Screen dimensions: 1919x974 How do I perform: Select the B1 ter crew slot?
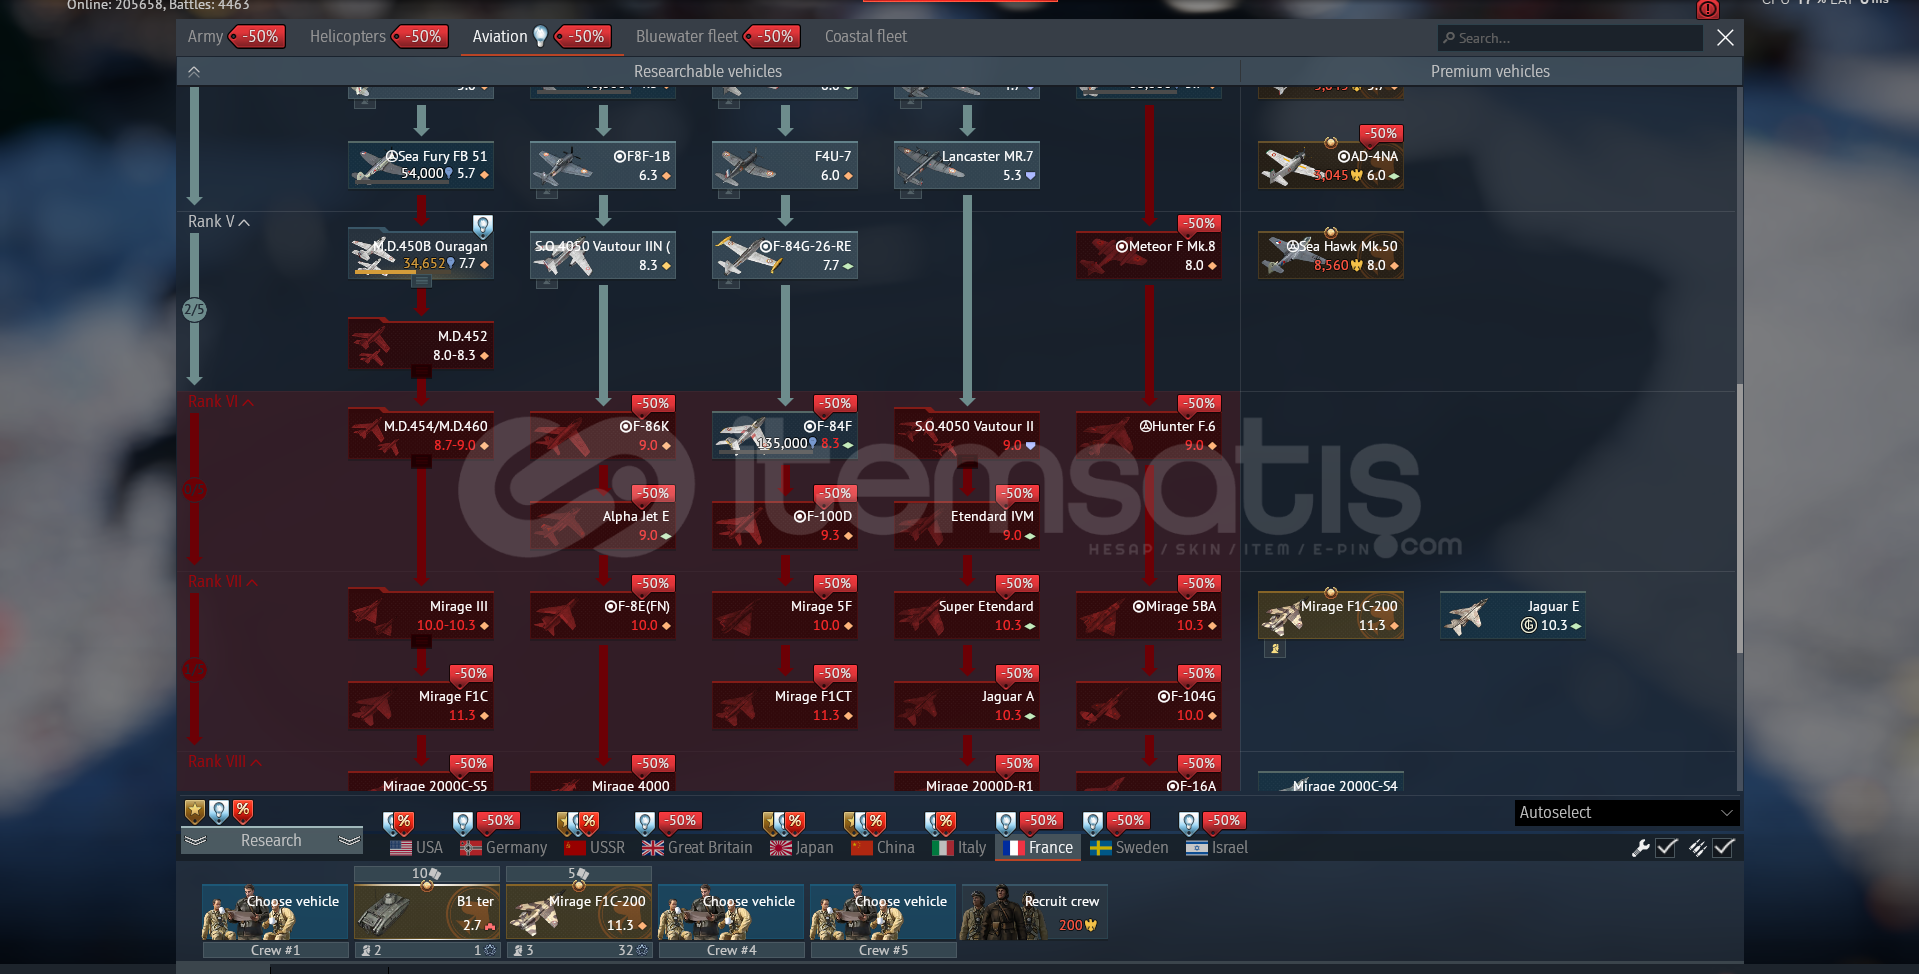(427, 912)
